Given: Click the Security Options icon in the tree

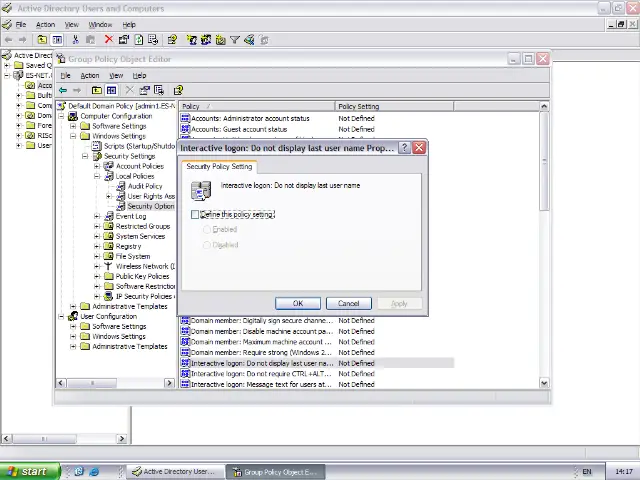Looking at the screenshot, I should [x=121, y=206].
